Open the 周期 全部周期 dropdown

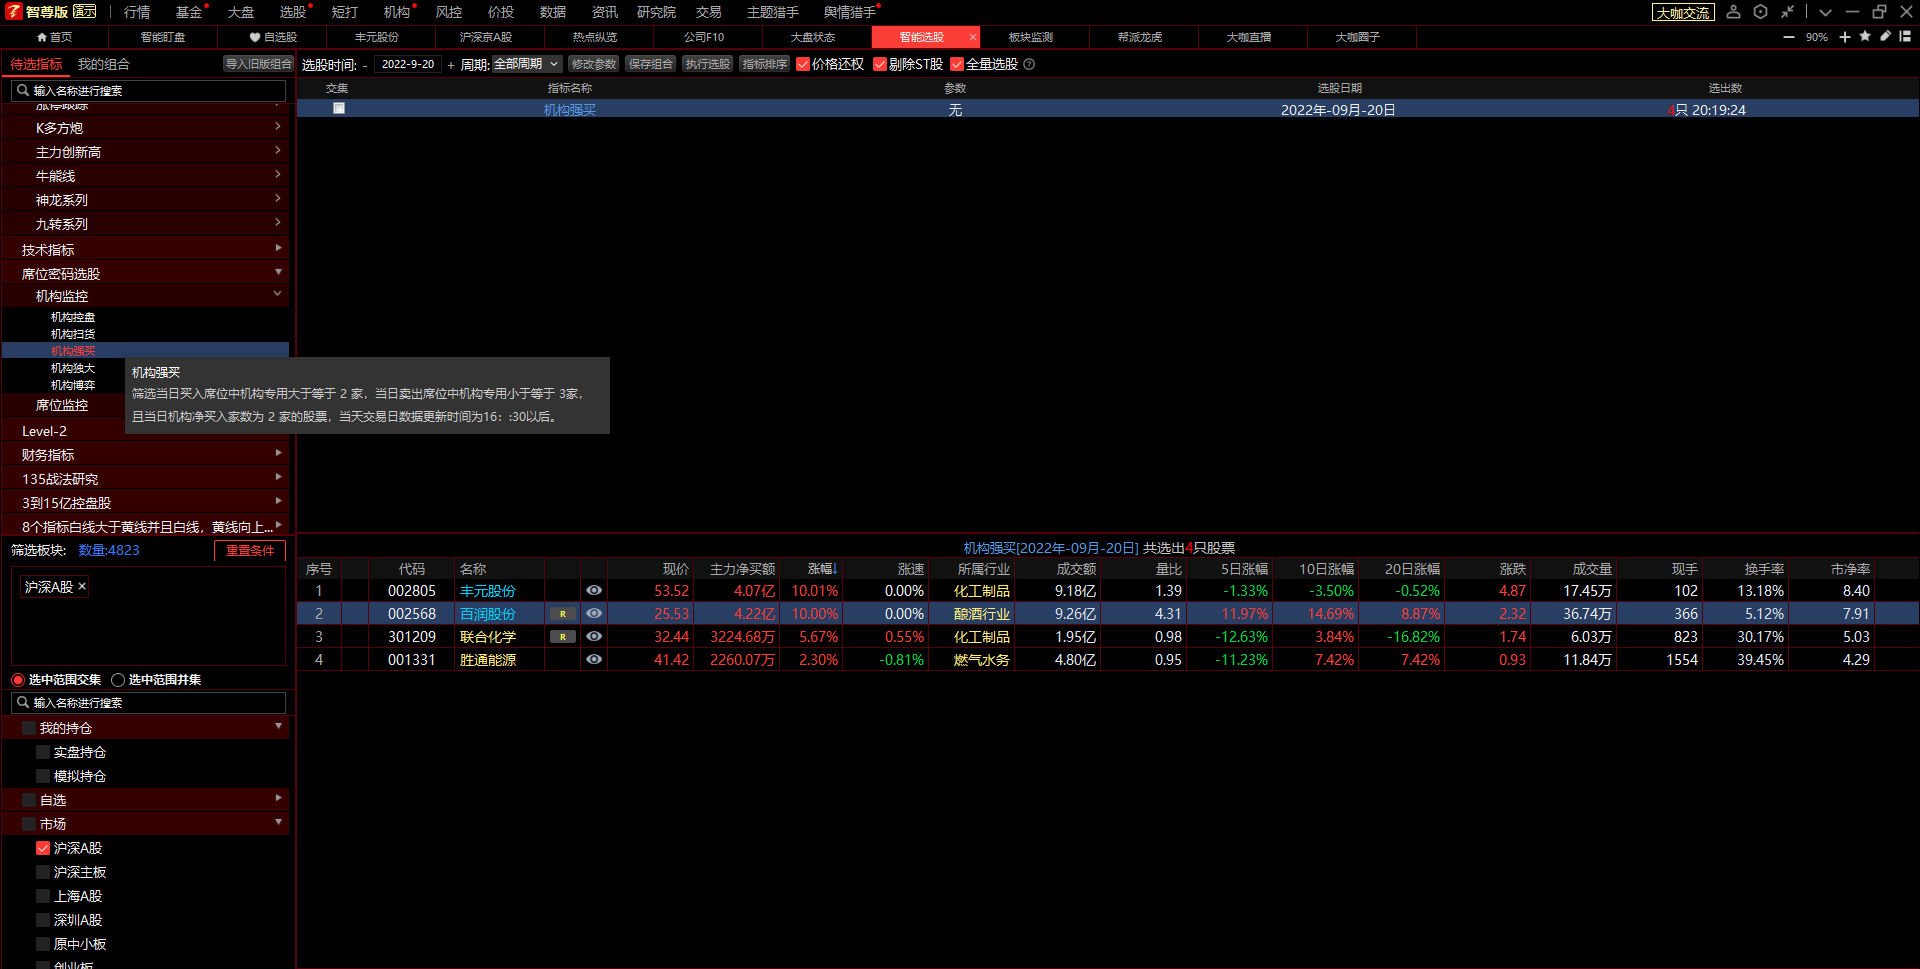point(527,64)
